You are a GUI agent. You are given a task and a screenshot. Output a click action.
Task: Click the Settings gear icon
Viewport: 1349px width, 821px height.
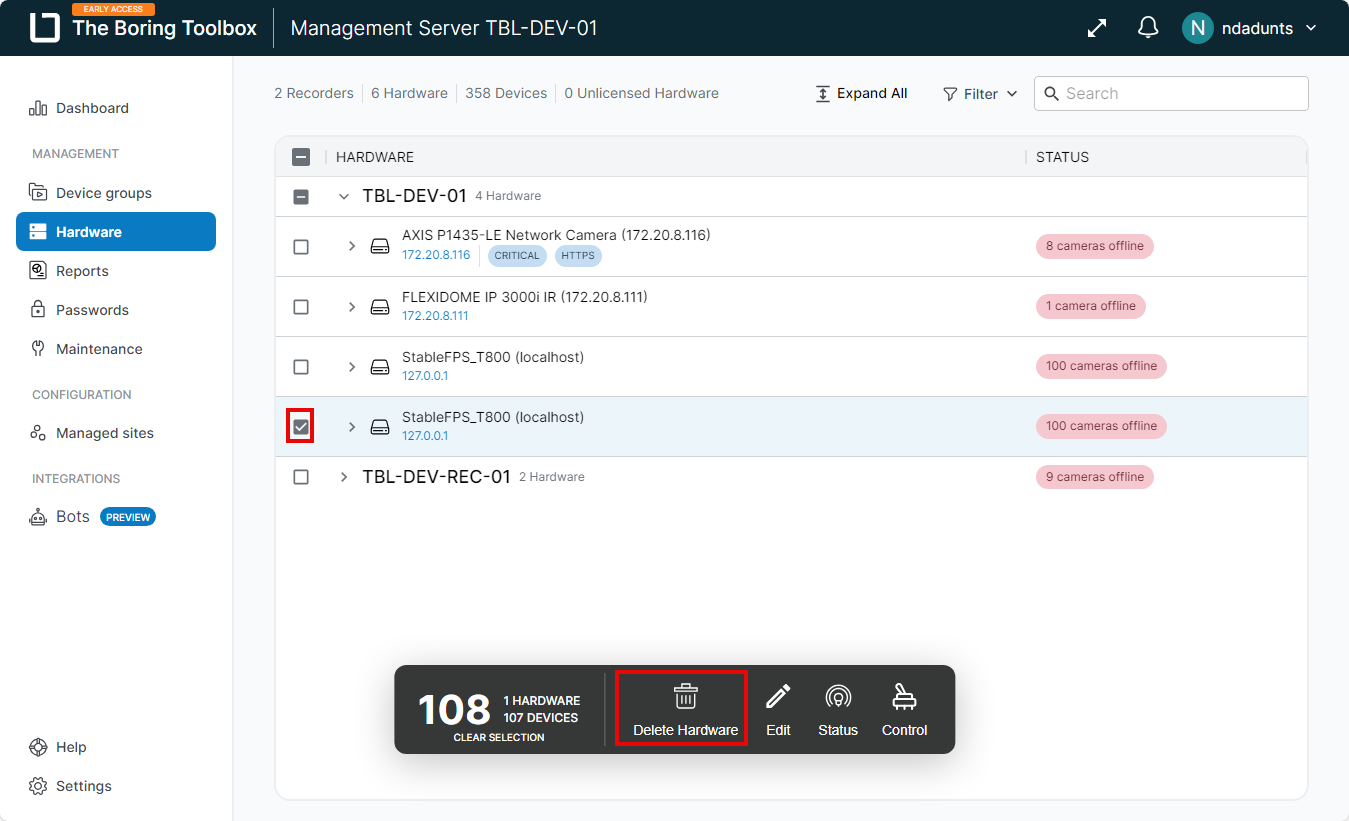click(38, 786)
